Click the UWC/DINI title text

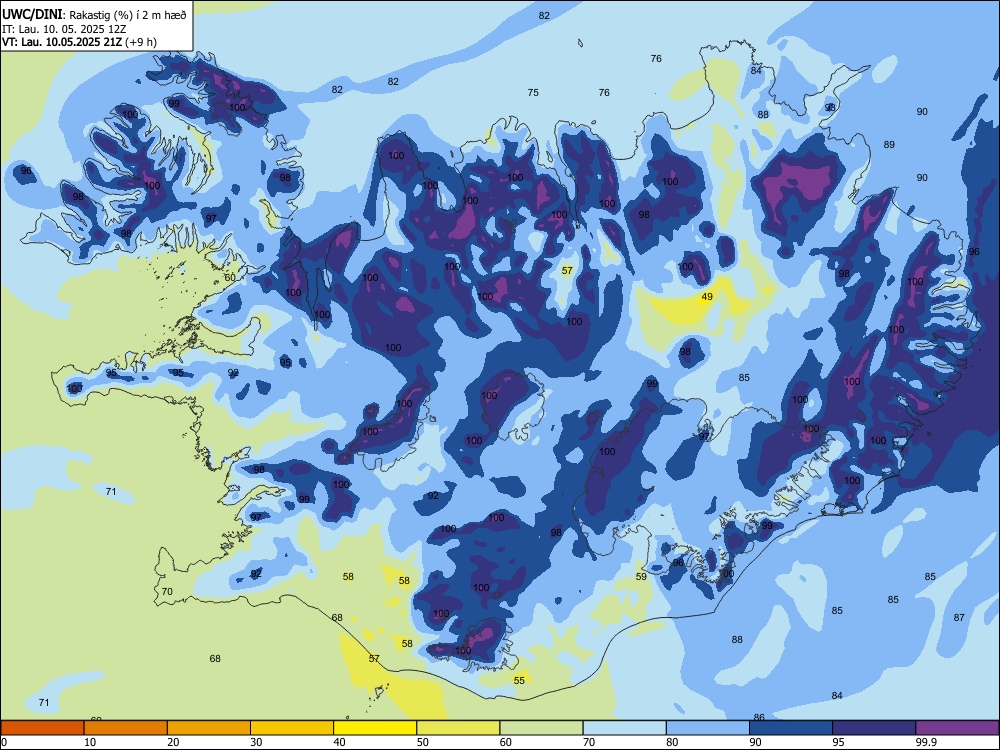[31, 15]
